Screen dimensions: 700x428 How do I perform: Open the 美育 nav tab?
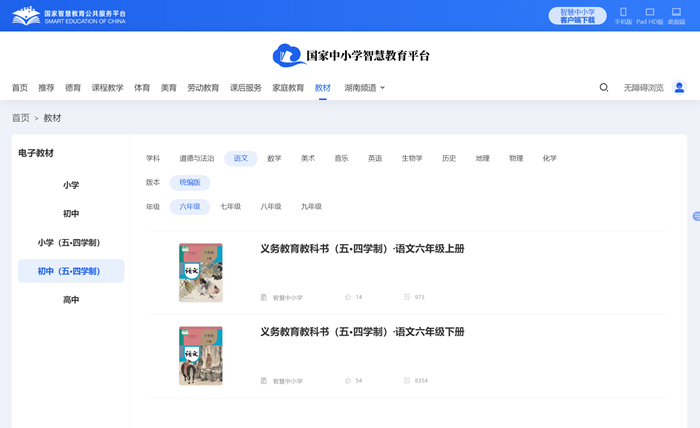pos(168,87)
